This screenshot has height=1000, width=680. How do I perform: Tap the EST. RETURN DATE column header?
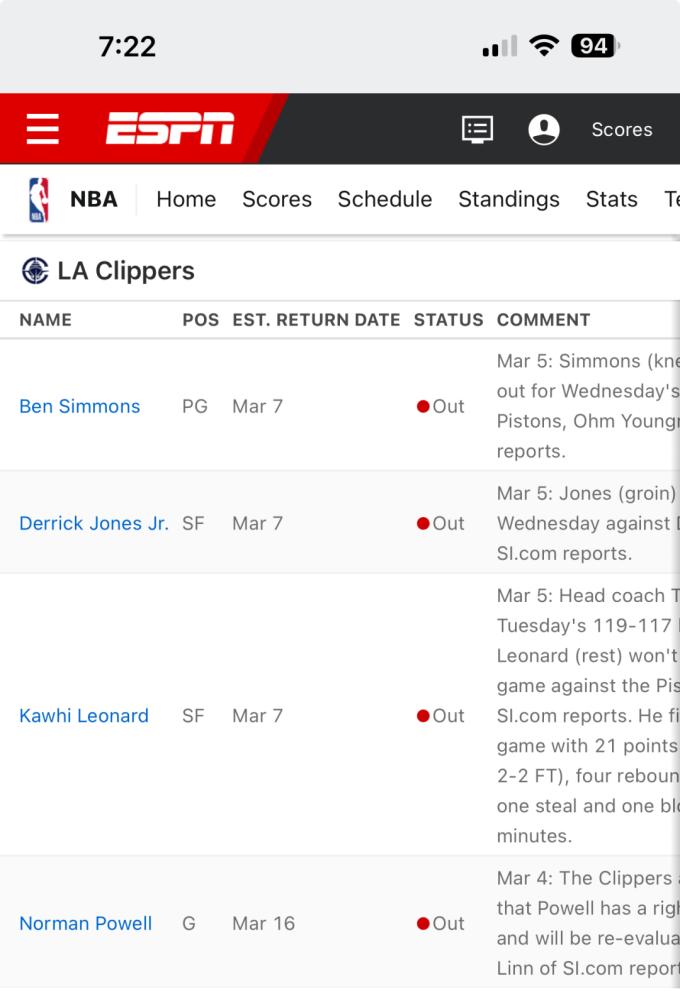[316, 320]
